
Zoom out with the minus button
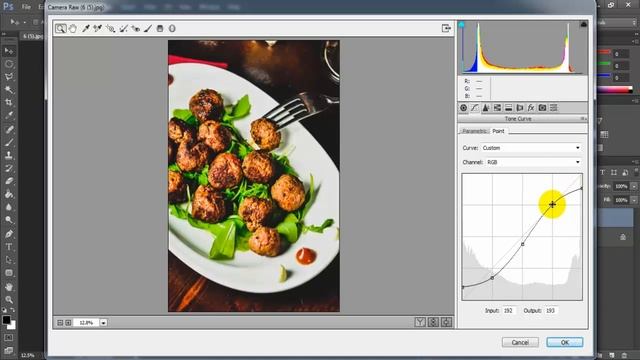[x=60, y=322]
